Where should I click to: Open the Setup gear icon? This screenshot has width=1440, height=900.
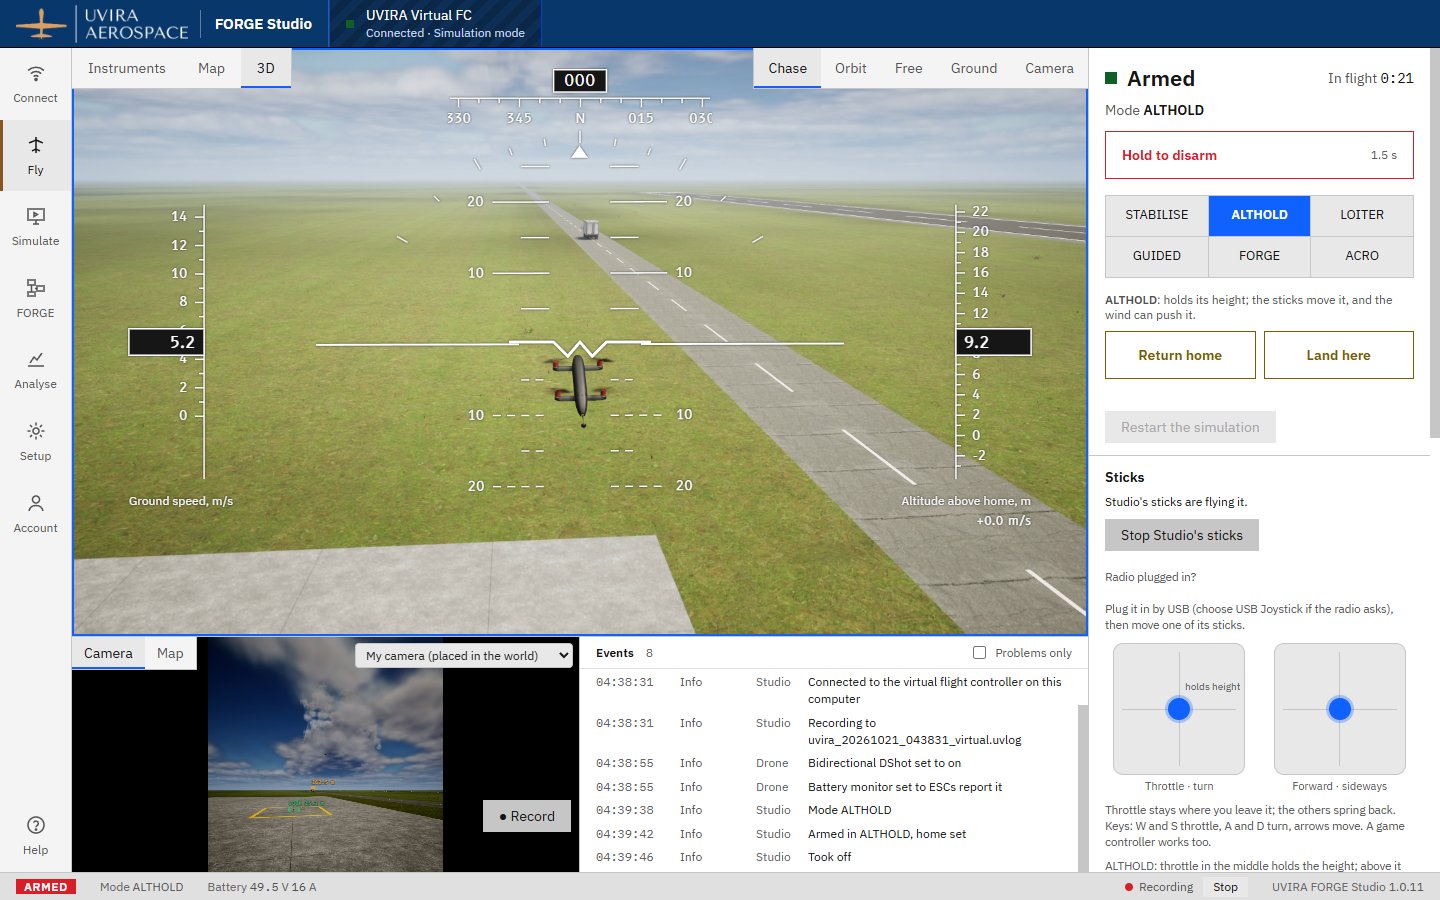pyautogui.click(x=36, y=431)
